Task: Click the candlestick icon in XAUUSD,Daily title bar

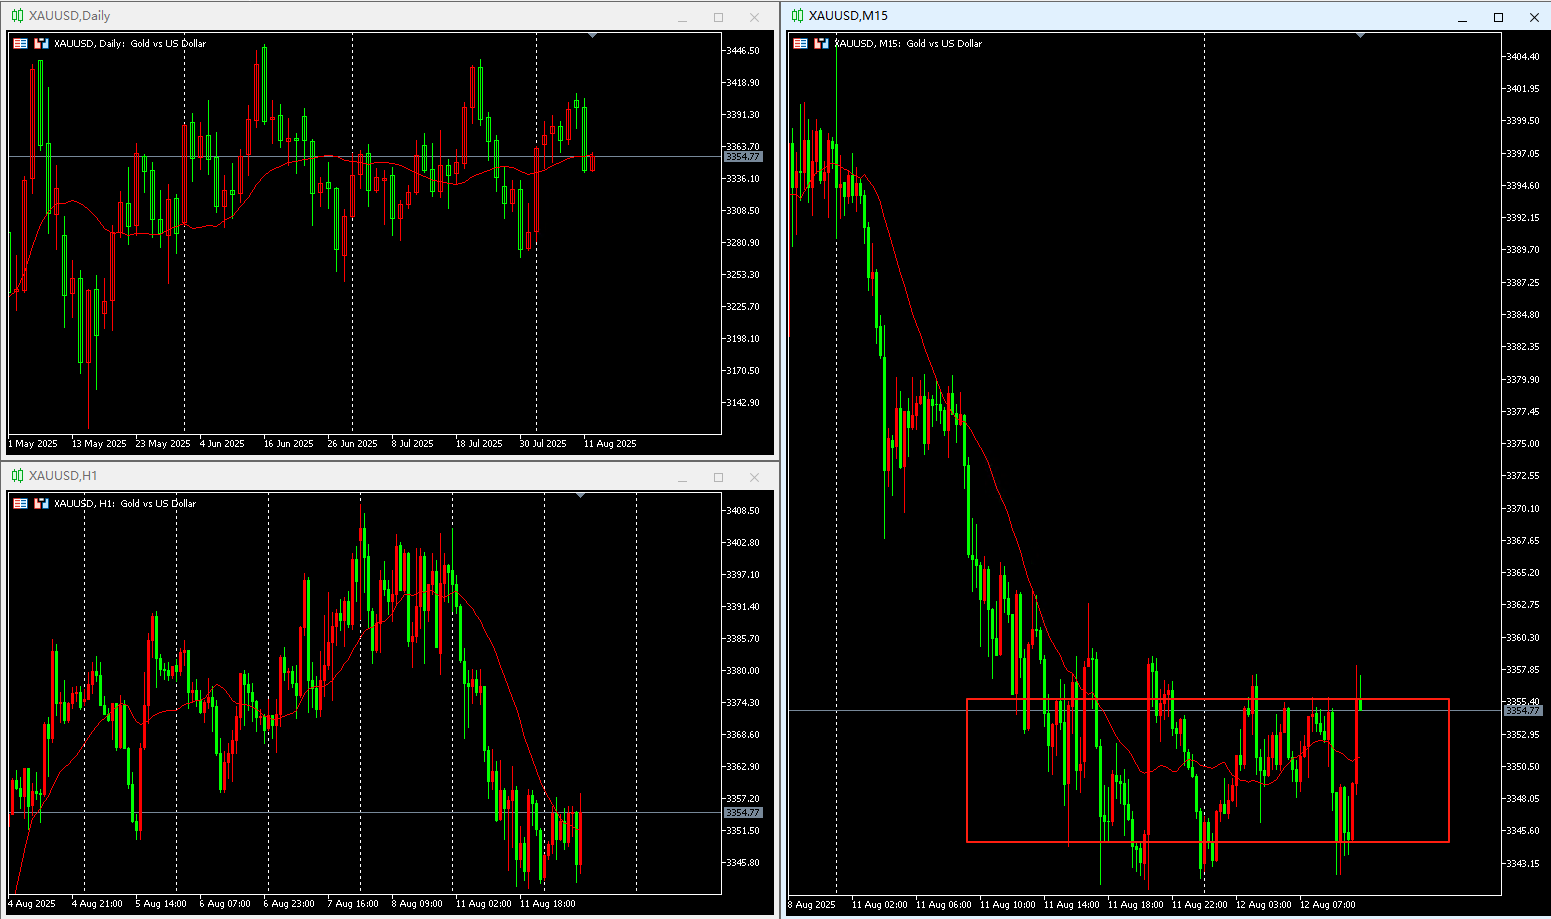Action: coord(17,16)
